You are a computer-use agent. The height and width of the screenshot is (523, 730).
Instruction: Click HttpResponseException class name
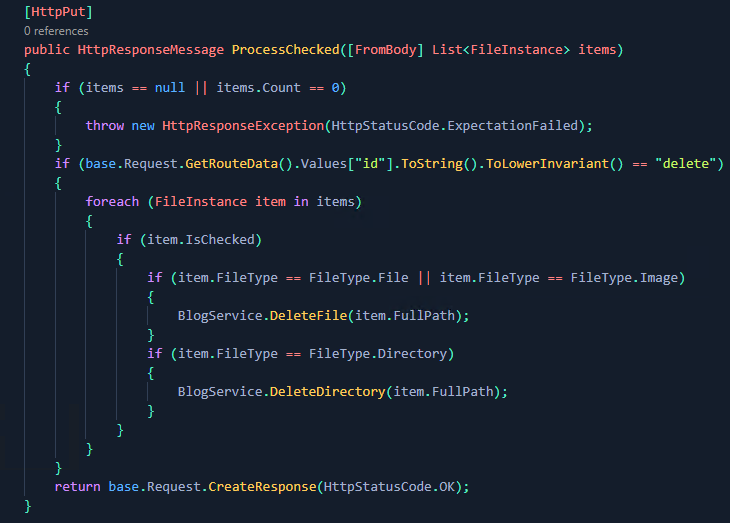click(x=243, y=126)
